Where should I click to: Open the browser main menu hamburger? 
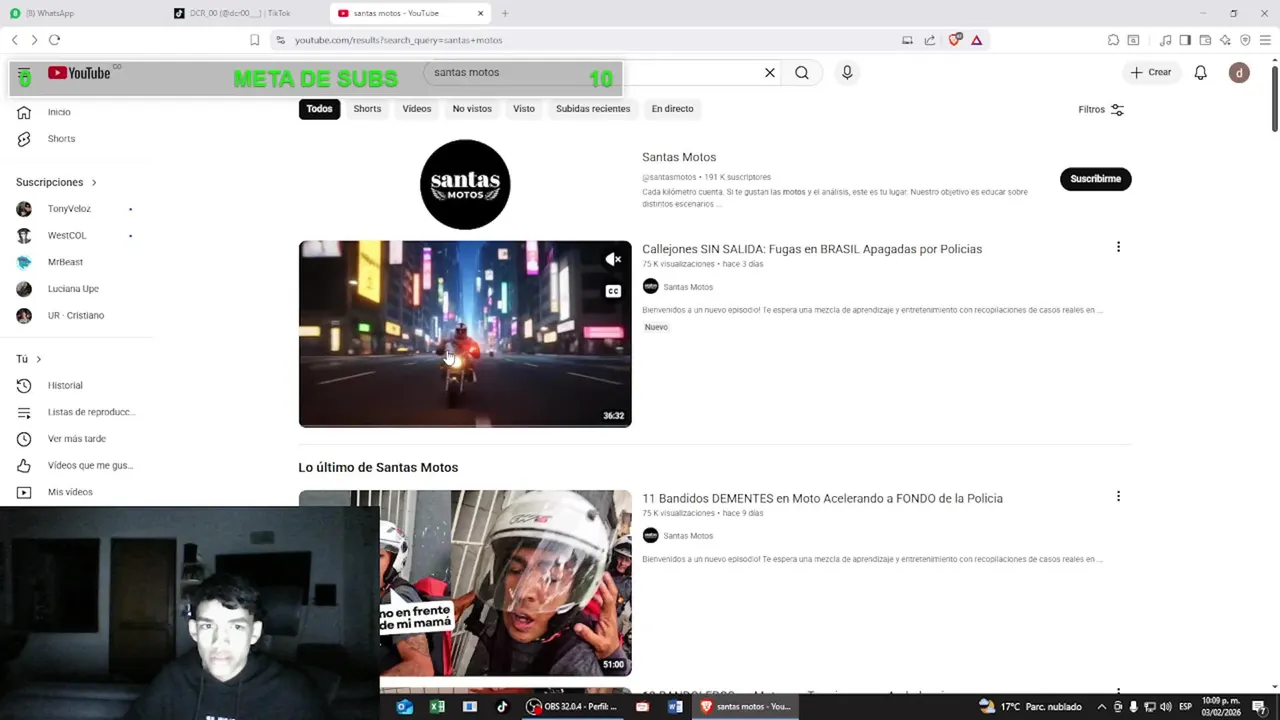coord(1265,40)
